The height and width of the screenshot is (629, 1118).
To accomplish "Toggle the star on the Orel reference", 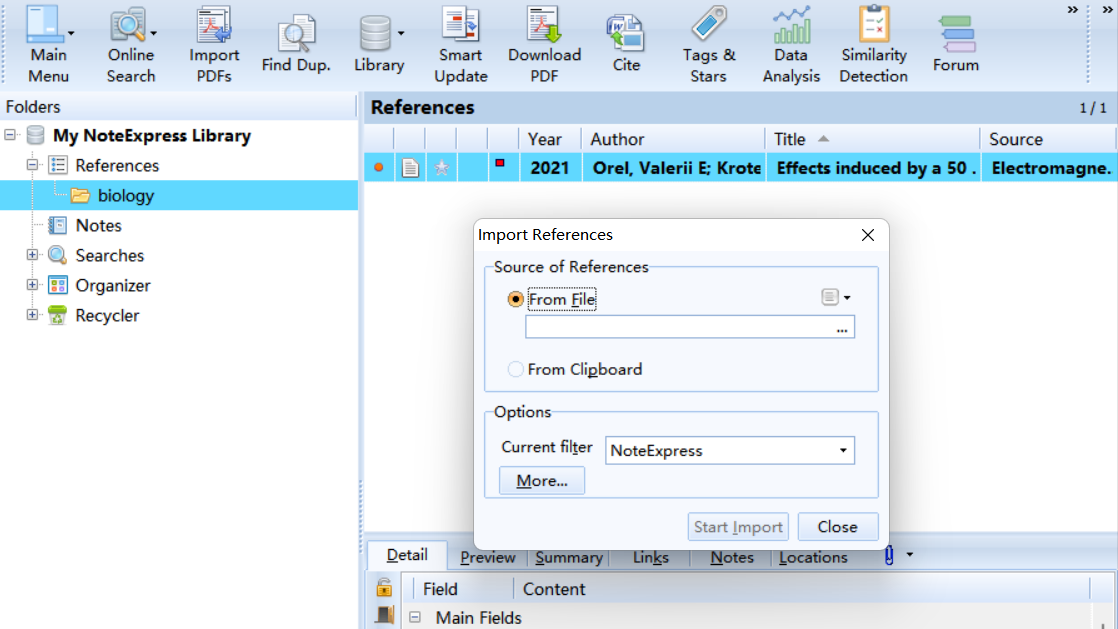I will 442,168.
